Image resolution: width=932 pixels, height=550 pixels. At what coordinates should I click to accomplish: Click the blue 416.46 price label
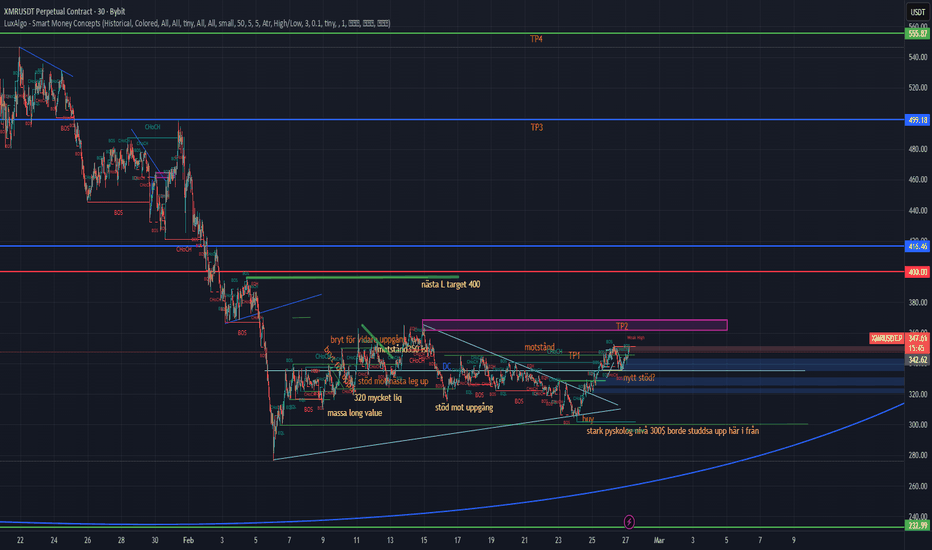point(917,245)
